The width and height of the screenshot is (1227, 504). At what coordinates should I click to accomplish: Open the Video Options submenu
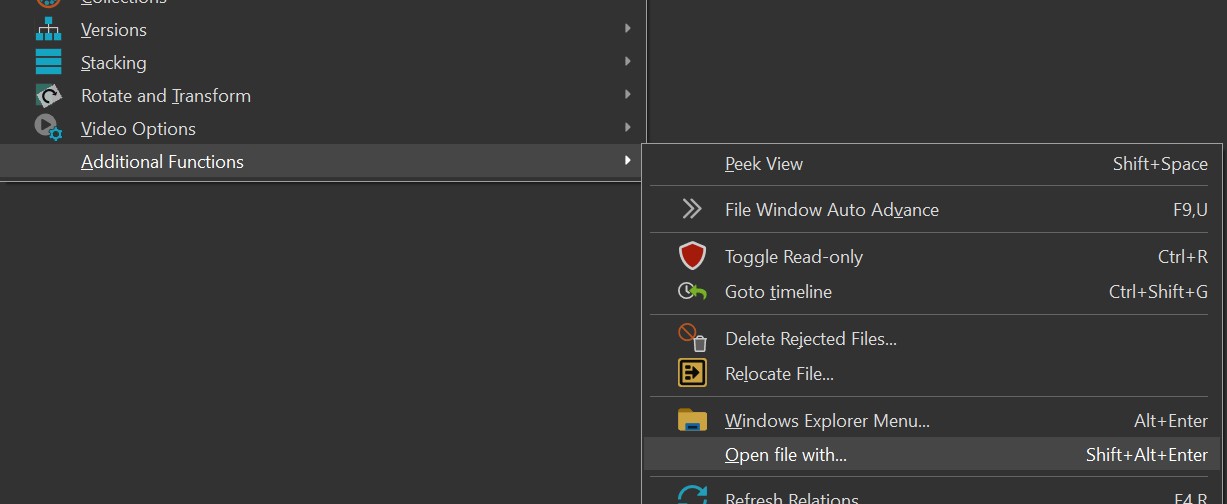(x=323, y=128)
